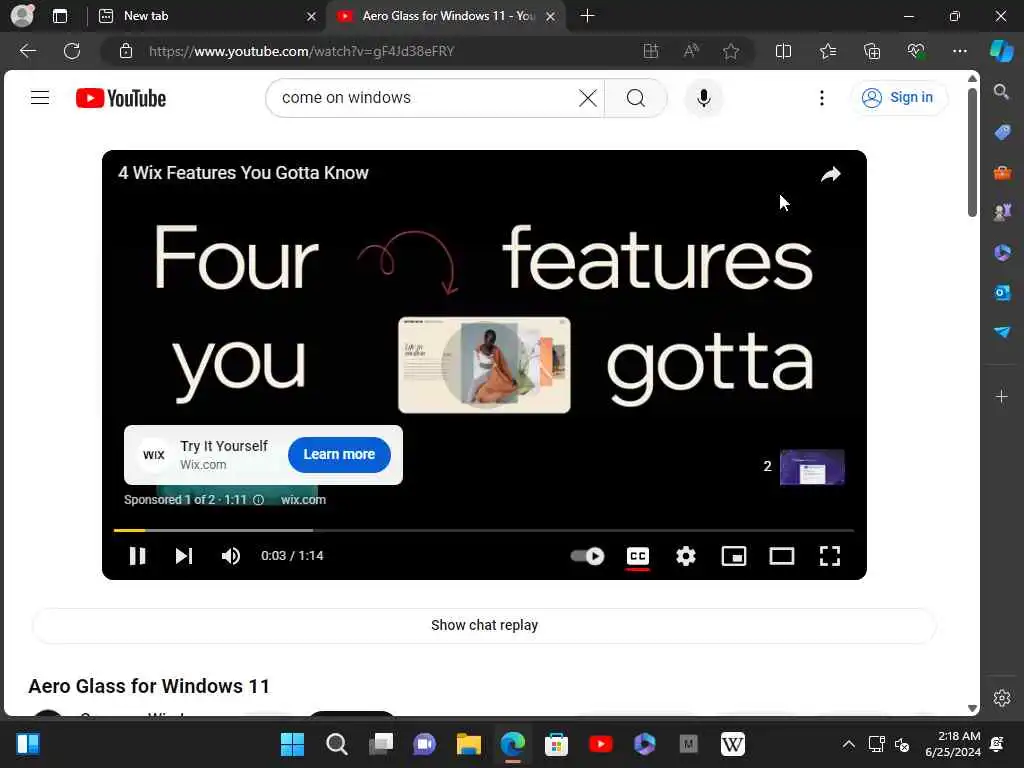1024x768 pixels.
Task: Open Edge Settings and more menu
Action: (x=959, y=51)
